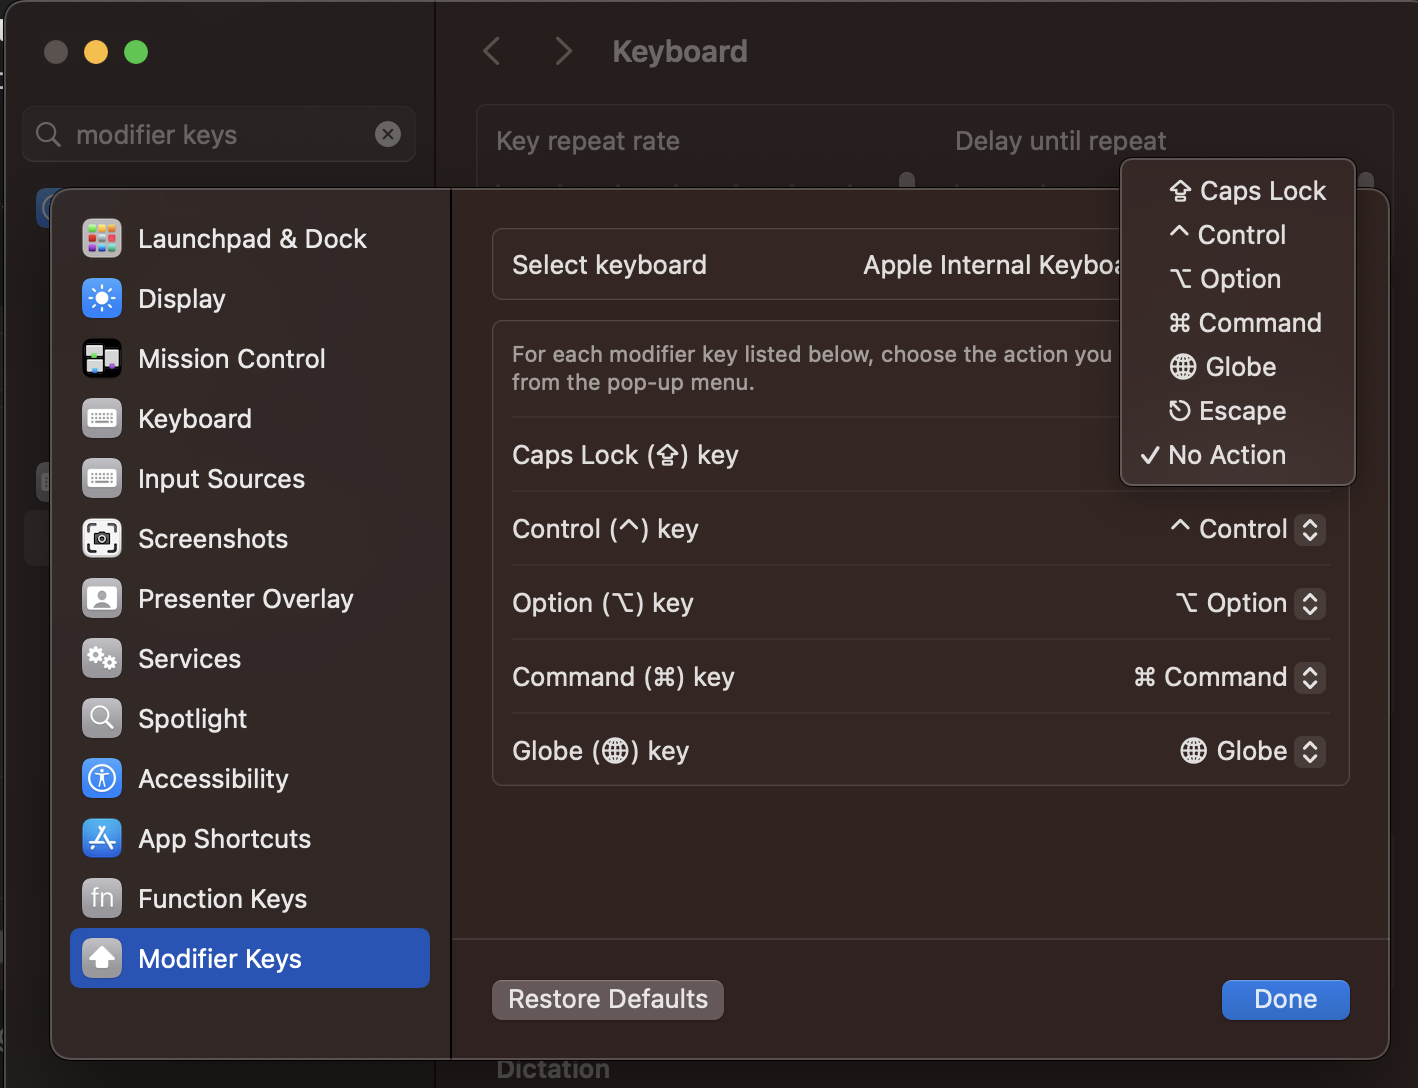Open Services settings
1418x1088 pixels.
click(x=189, y=658)
